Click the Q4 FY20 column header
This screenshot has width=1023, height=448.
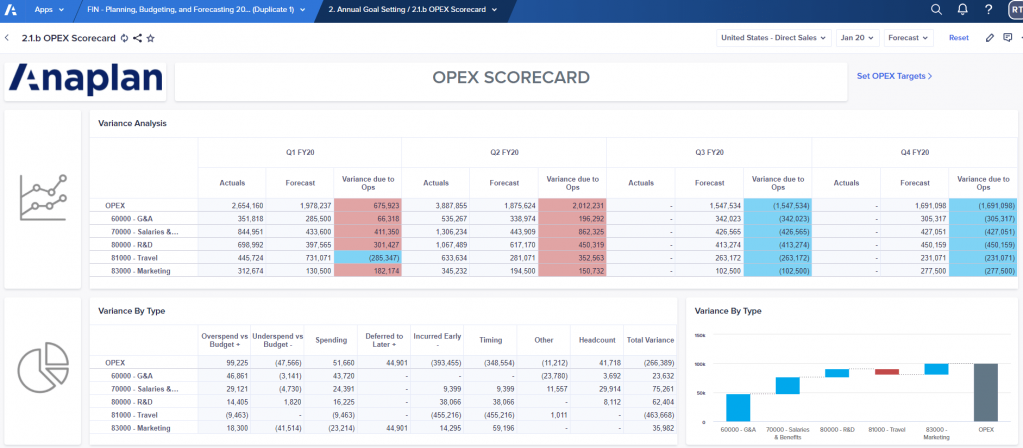(x=914, y=152)
